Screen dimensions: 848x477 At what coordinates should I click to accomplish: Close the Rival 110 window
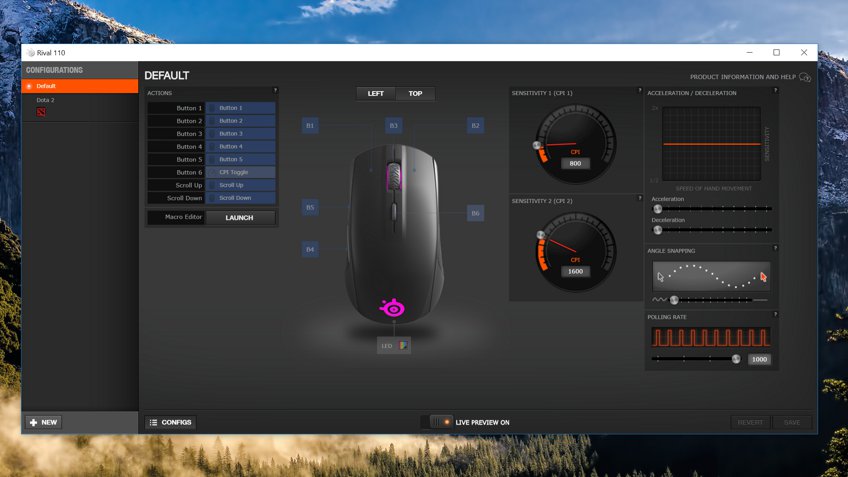pyautogui.click(x=804, y=52)
